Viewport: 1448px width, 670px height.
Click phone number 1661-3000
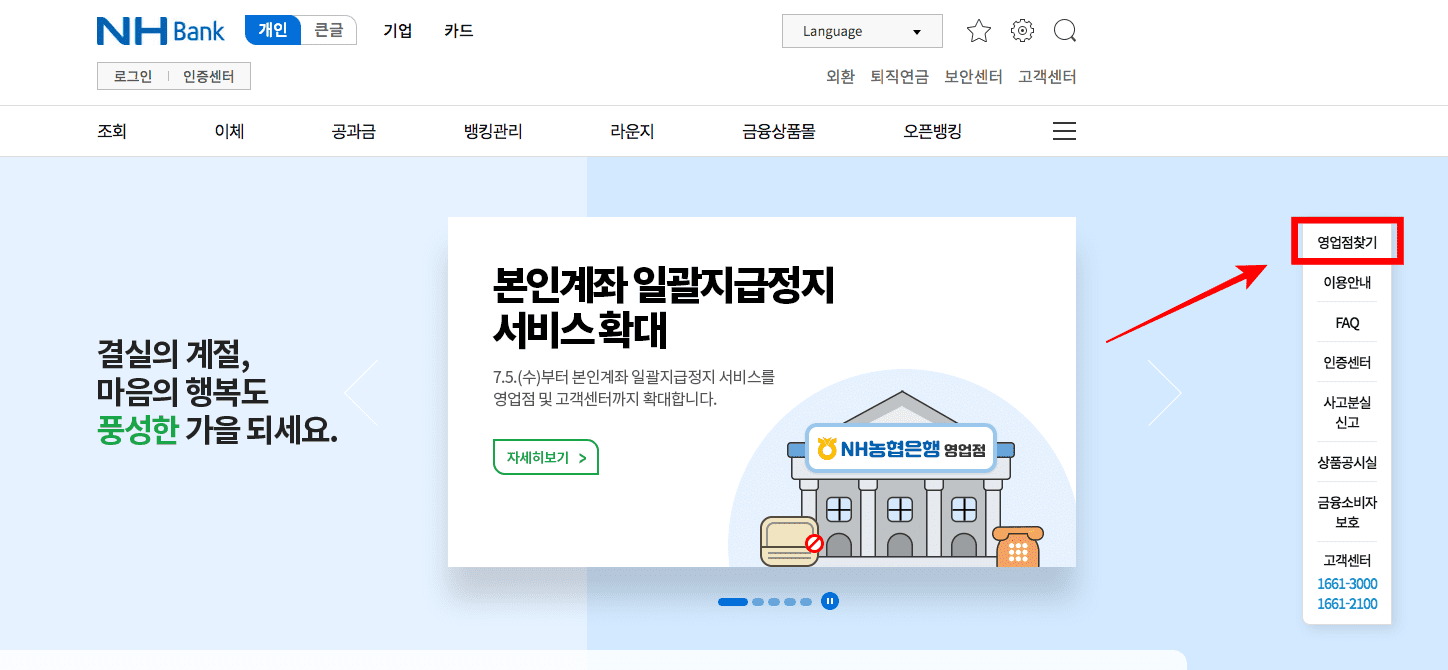click(1347, 584)
